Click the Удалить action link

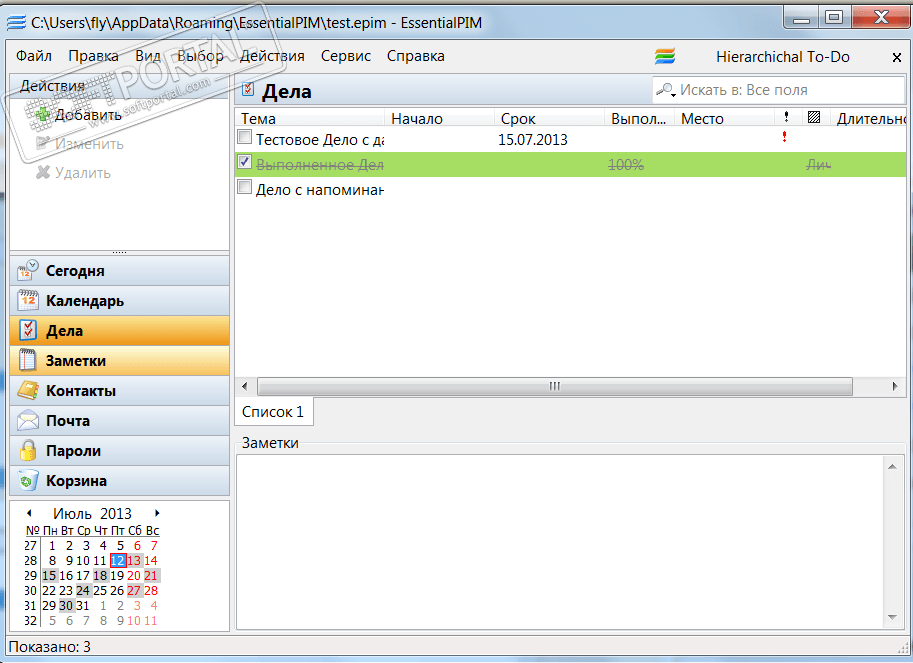83,173
